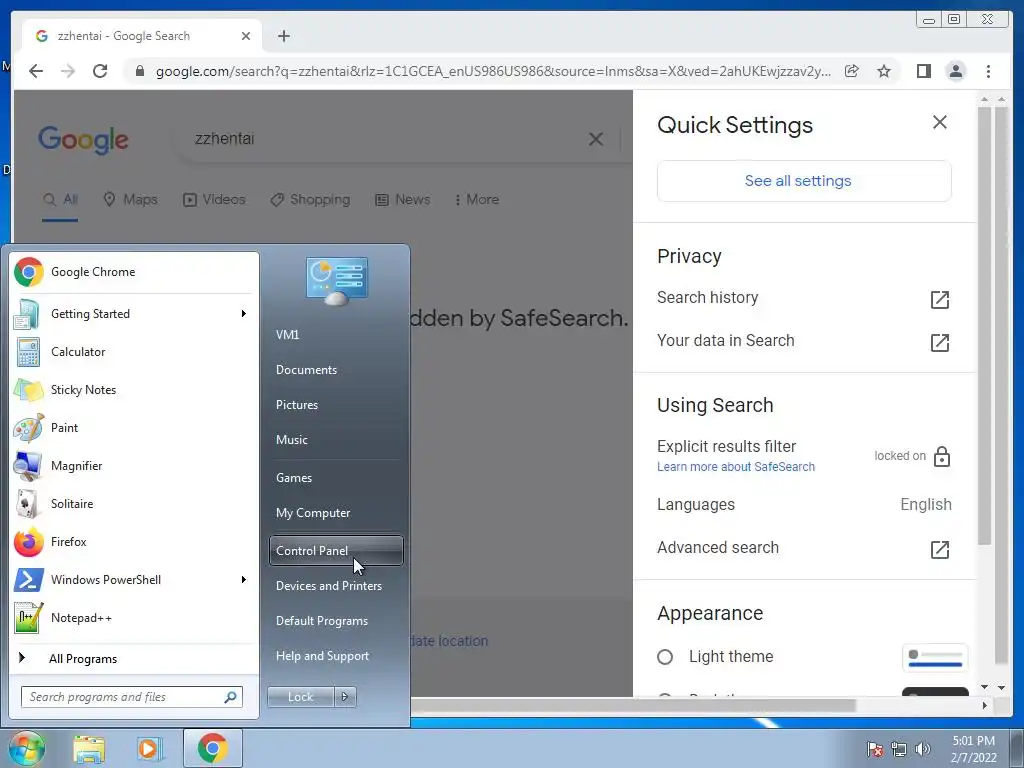Launch Paint from the Start menu
Viewport: 1024px width, 768px height.
coord(134,428)
